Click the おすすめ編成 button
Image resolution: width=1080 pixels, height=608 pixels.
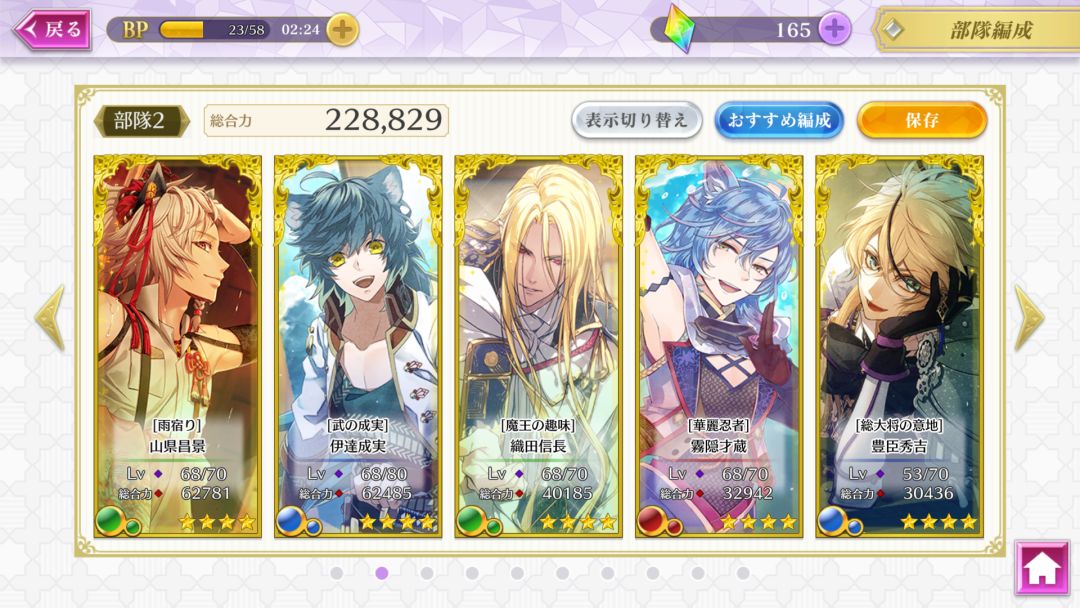[779, 120]
